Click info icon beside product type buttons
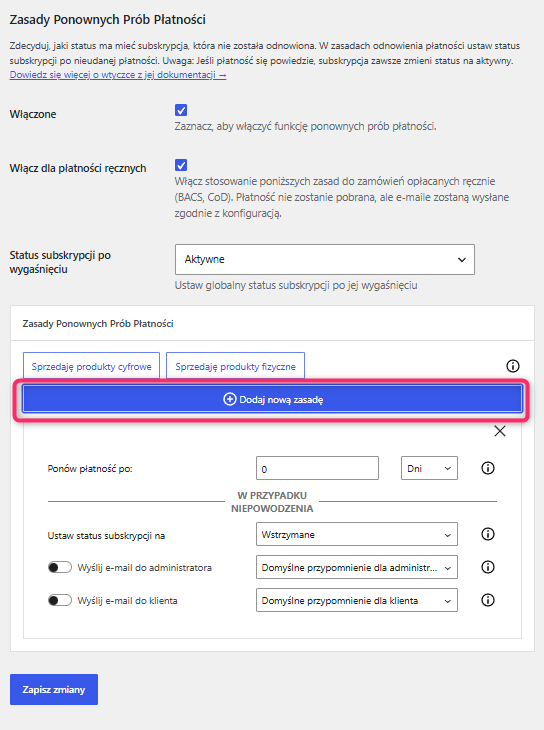Viewport: 544px width, 730px height. pos(513,366)
